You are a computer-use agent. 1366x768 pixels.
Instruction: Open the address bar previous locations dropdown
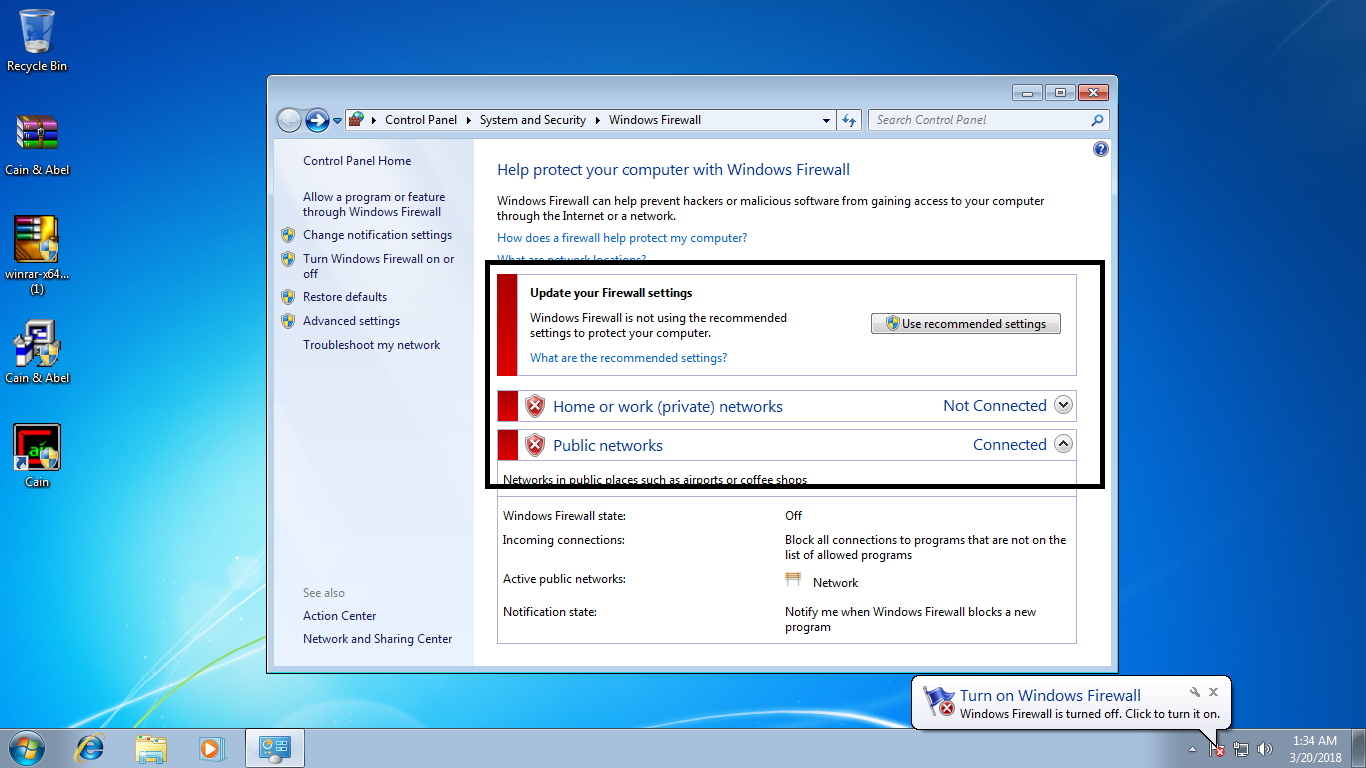[x=826, y=120]
